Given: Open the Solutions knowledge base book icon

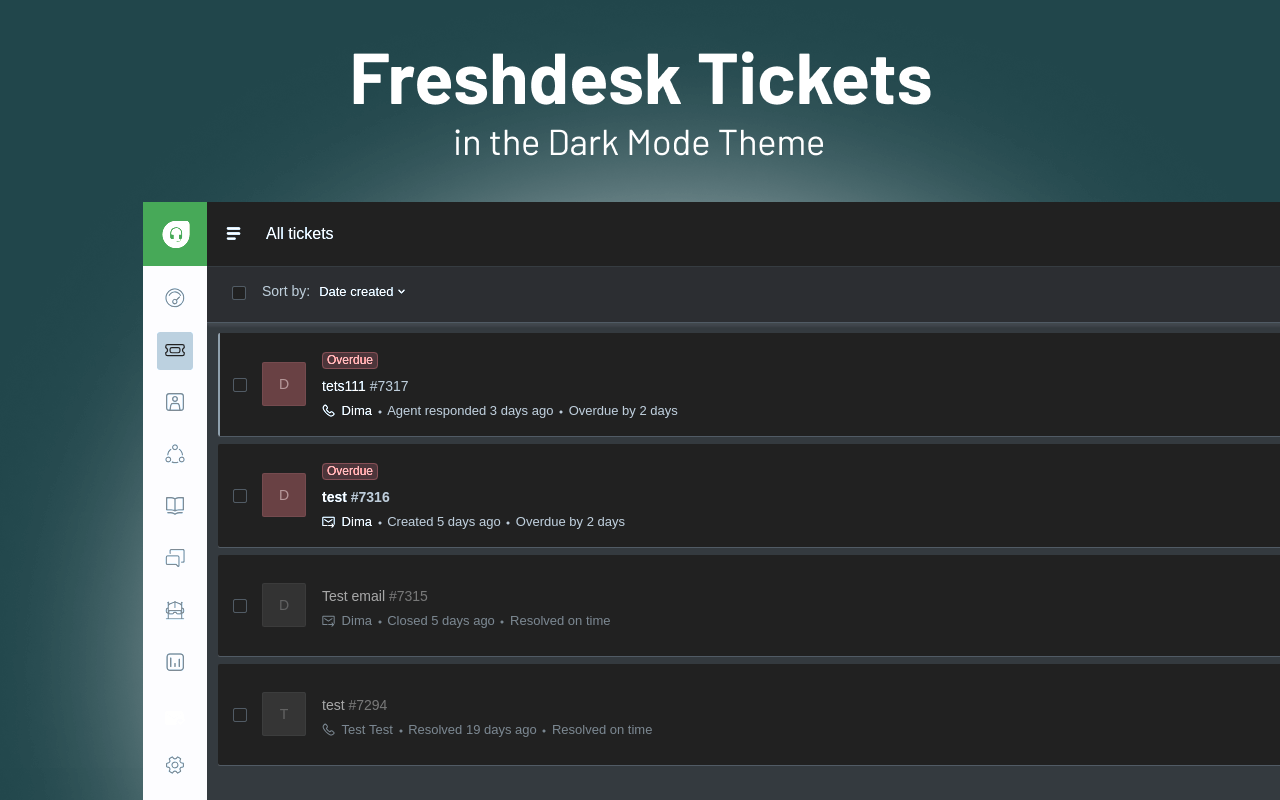Looking at the screenshot, I should 175,505.
